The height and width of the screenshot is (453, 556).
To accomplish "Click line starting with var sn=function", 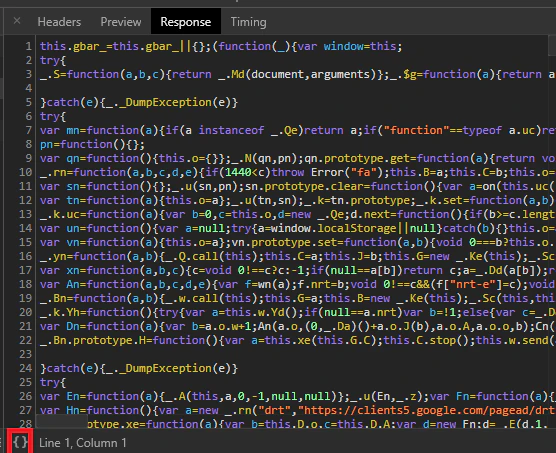I will pos(298,186).
